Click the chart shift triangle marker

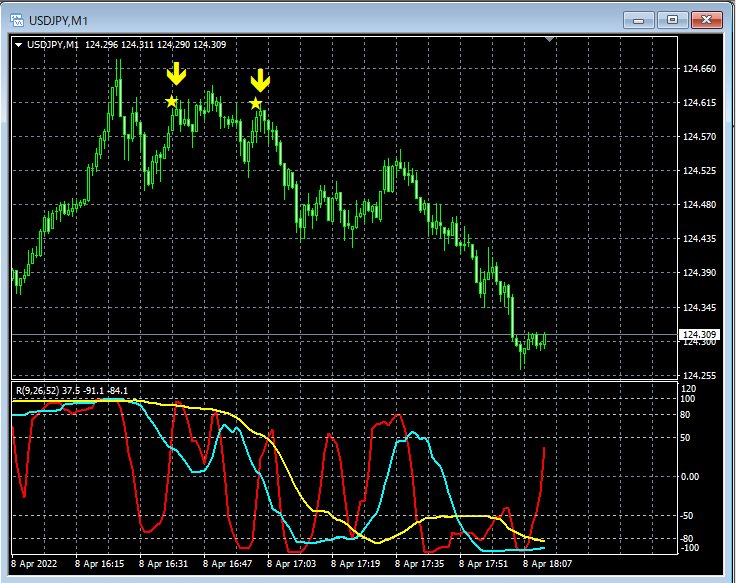(x=549, y=39)
